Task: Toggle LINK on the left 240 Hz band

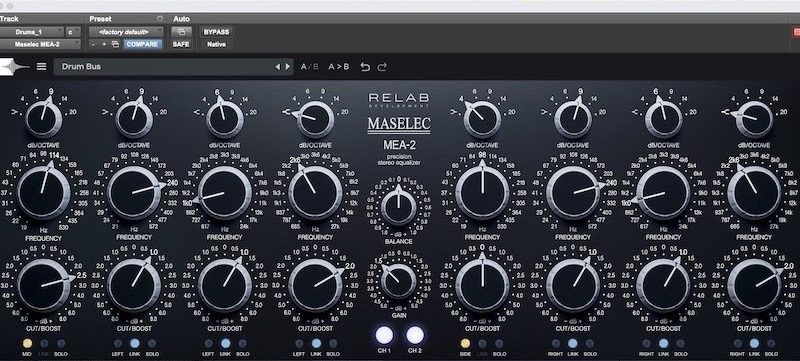Action: tap(135, 344)
